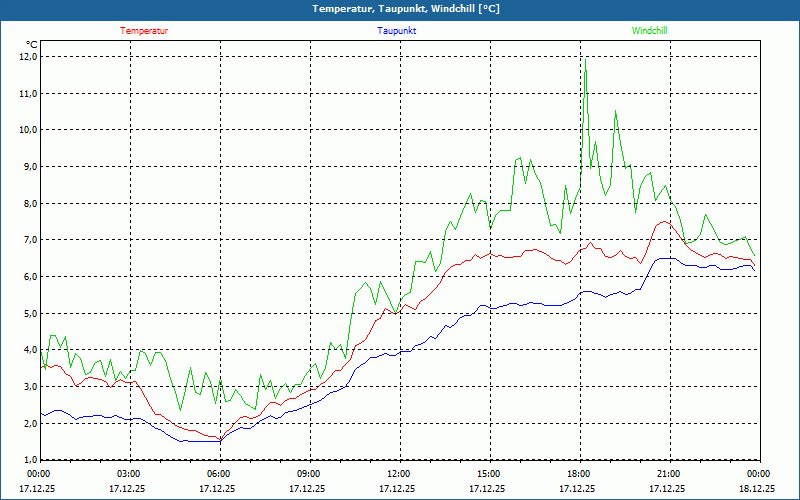
Task: Click the 4,0 y-axis value label
Action: (x=27, y=350)
